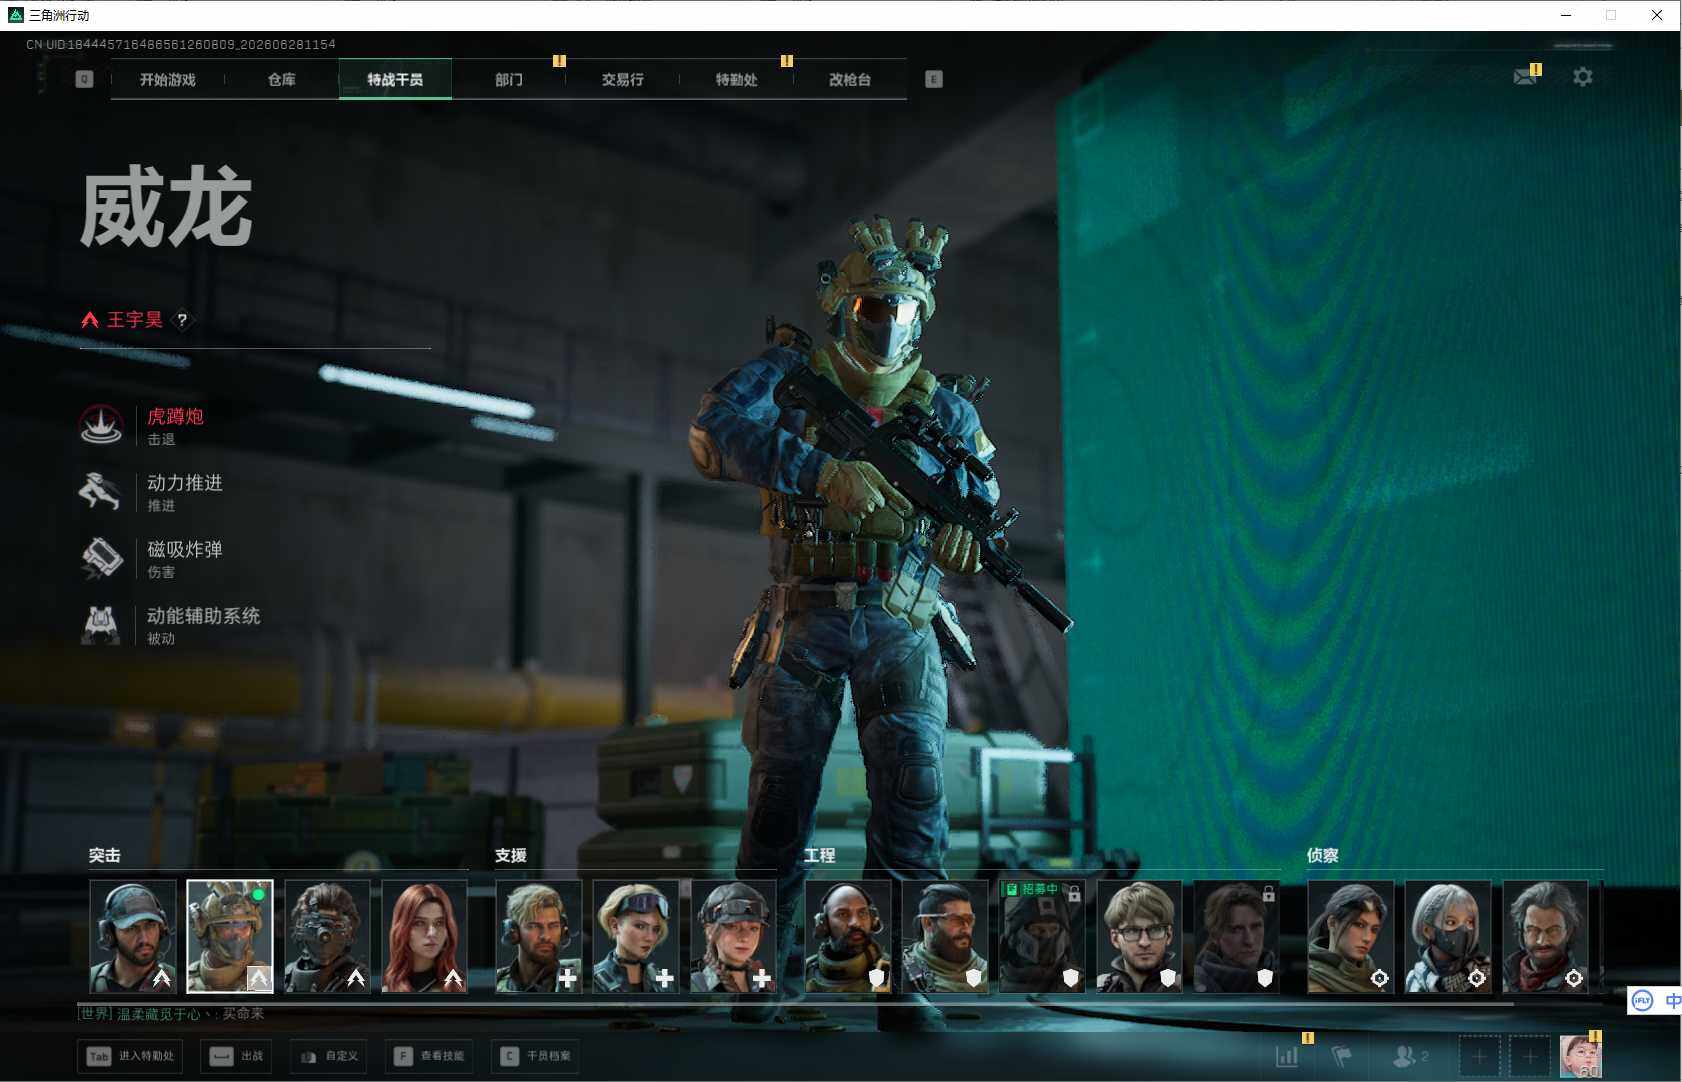Choose the bearded 侦察 operator
This screenshot has width=1682, height=1082.
(x=1545, y=936)
